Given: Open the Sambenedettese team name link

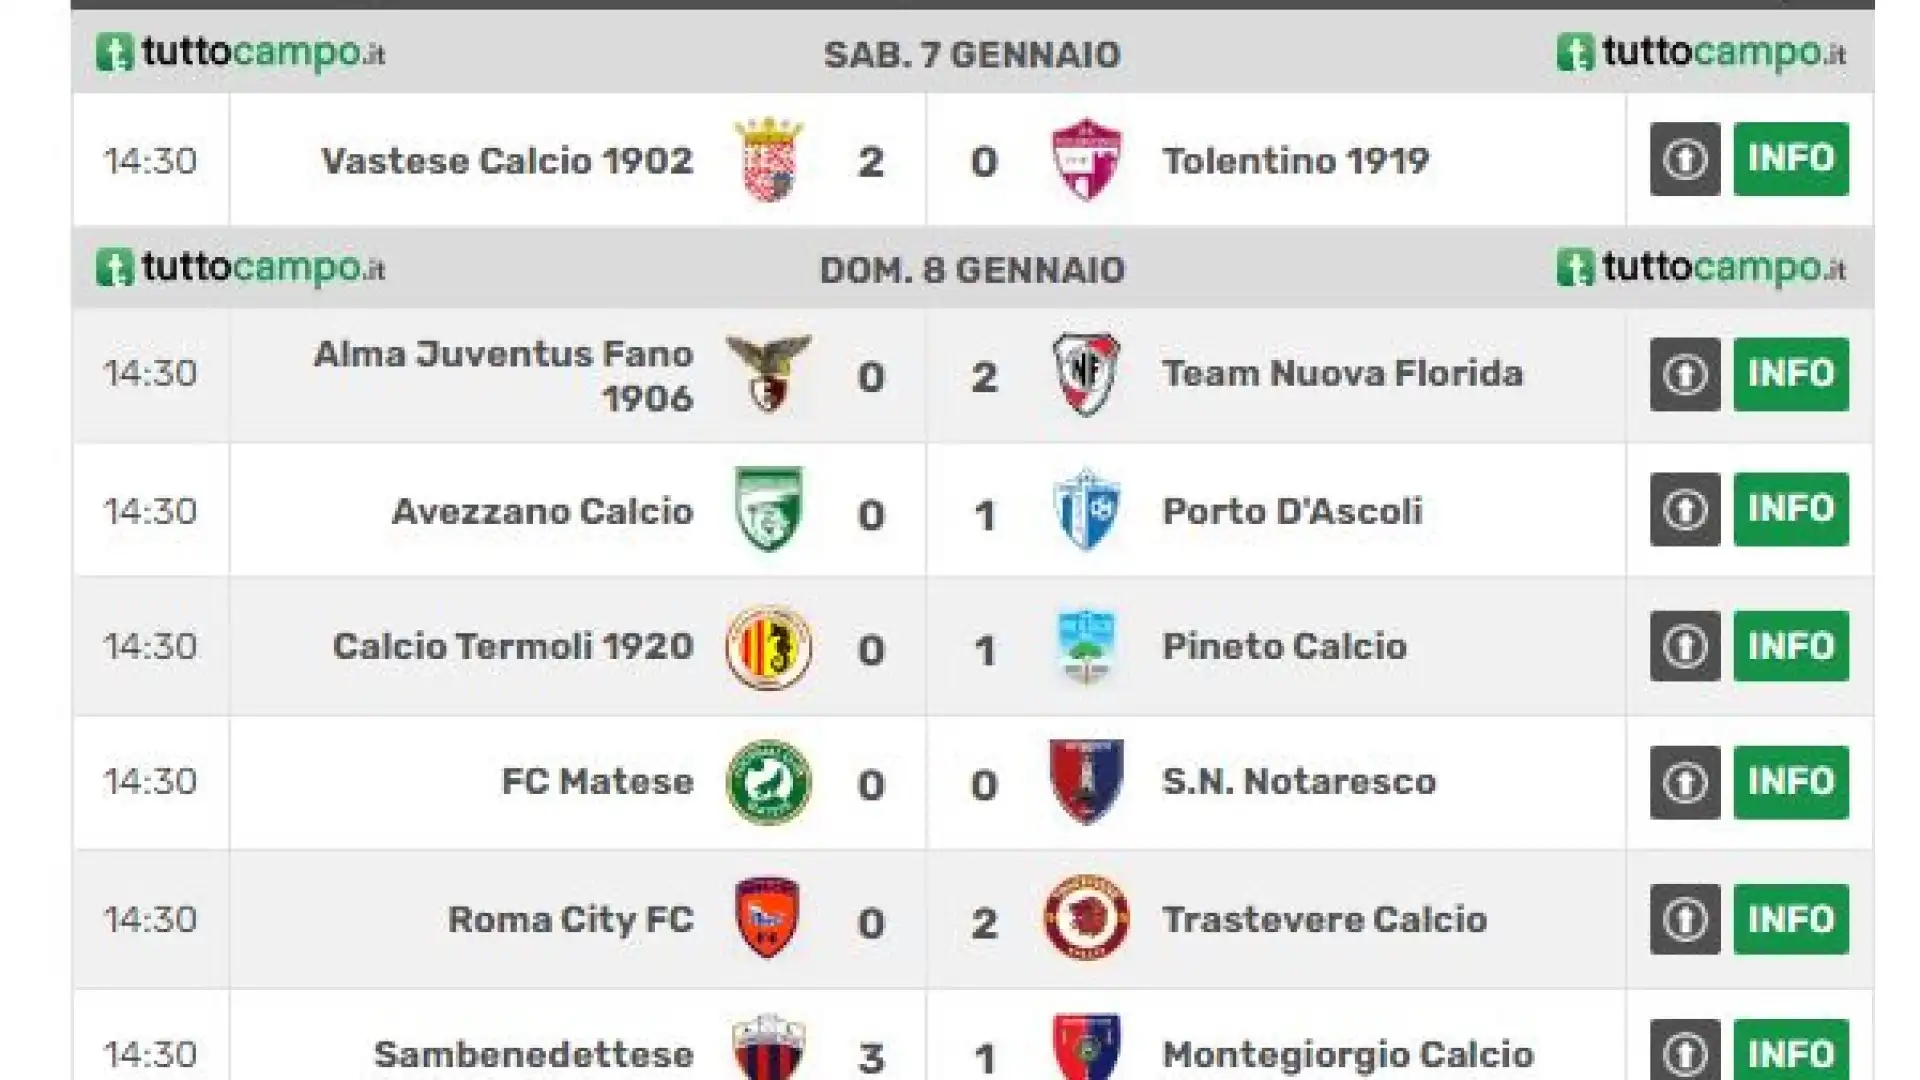Looking at the screenshot, I should point(533,1054).
